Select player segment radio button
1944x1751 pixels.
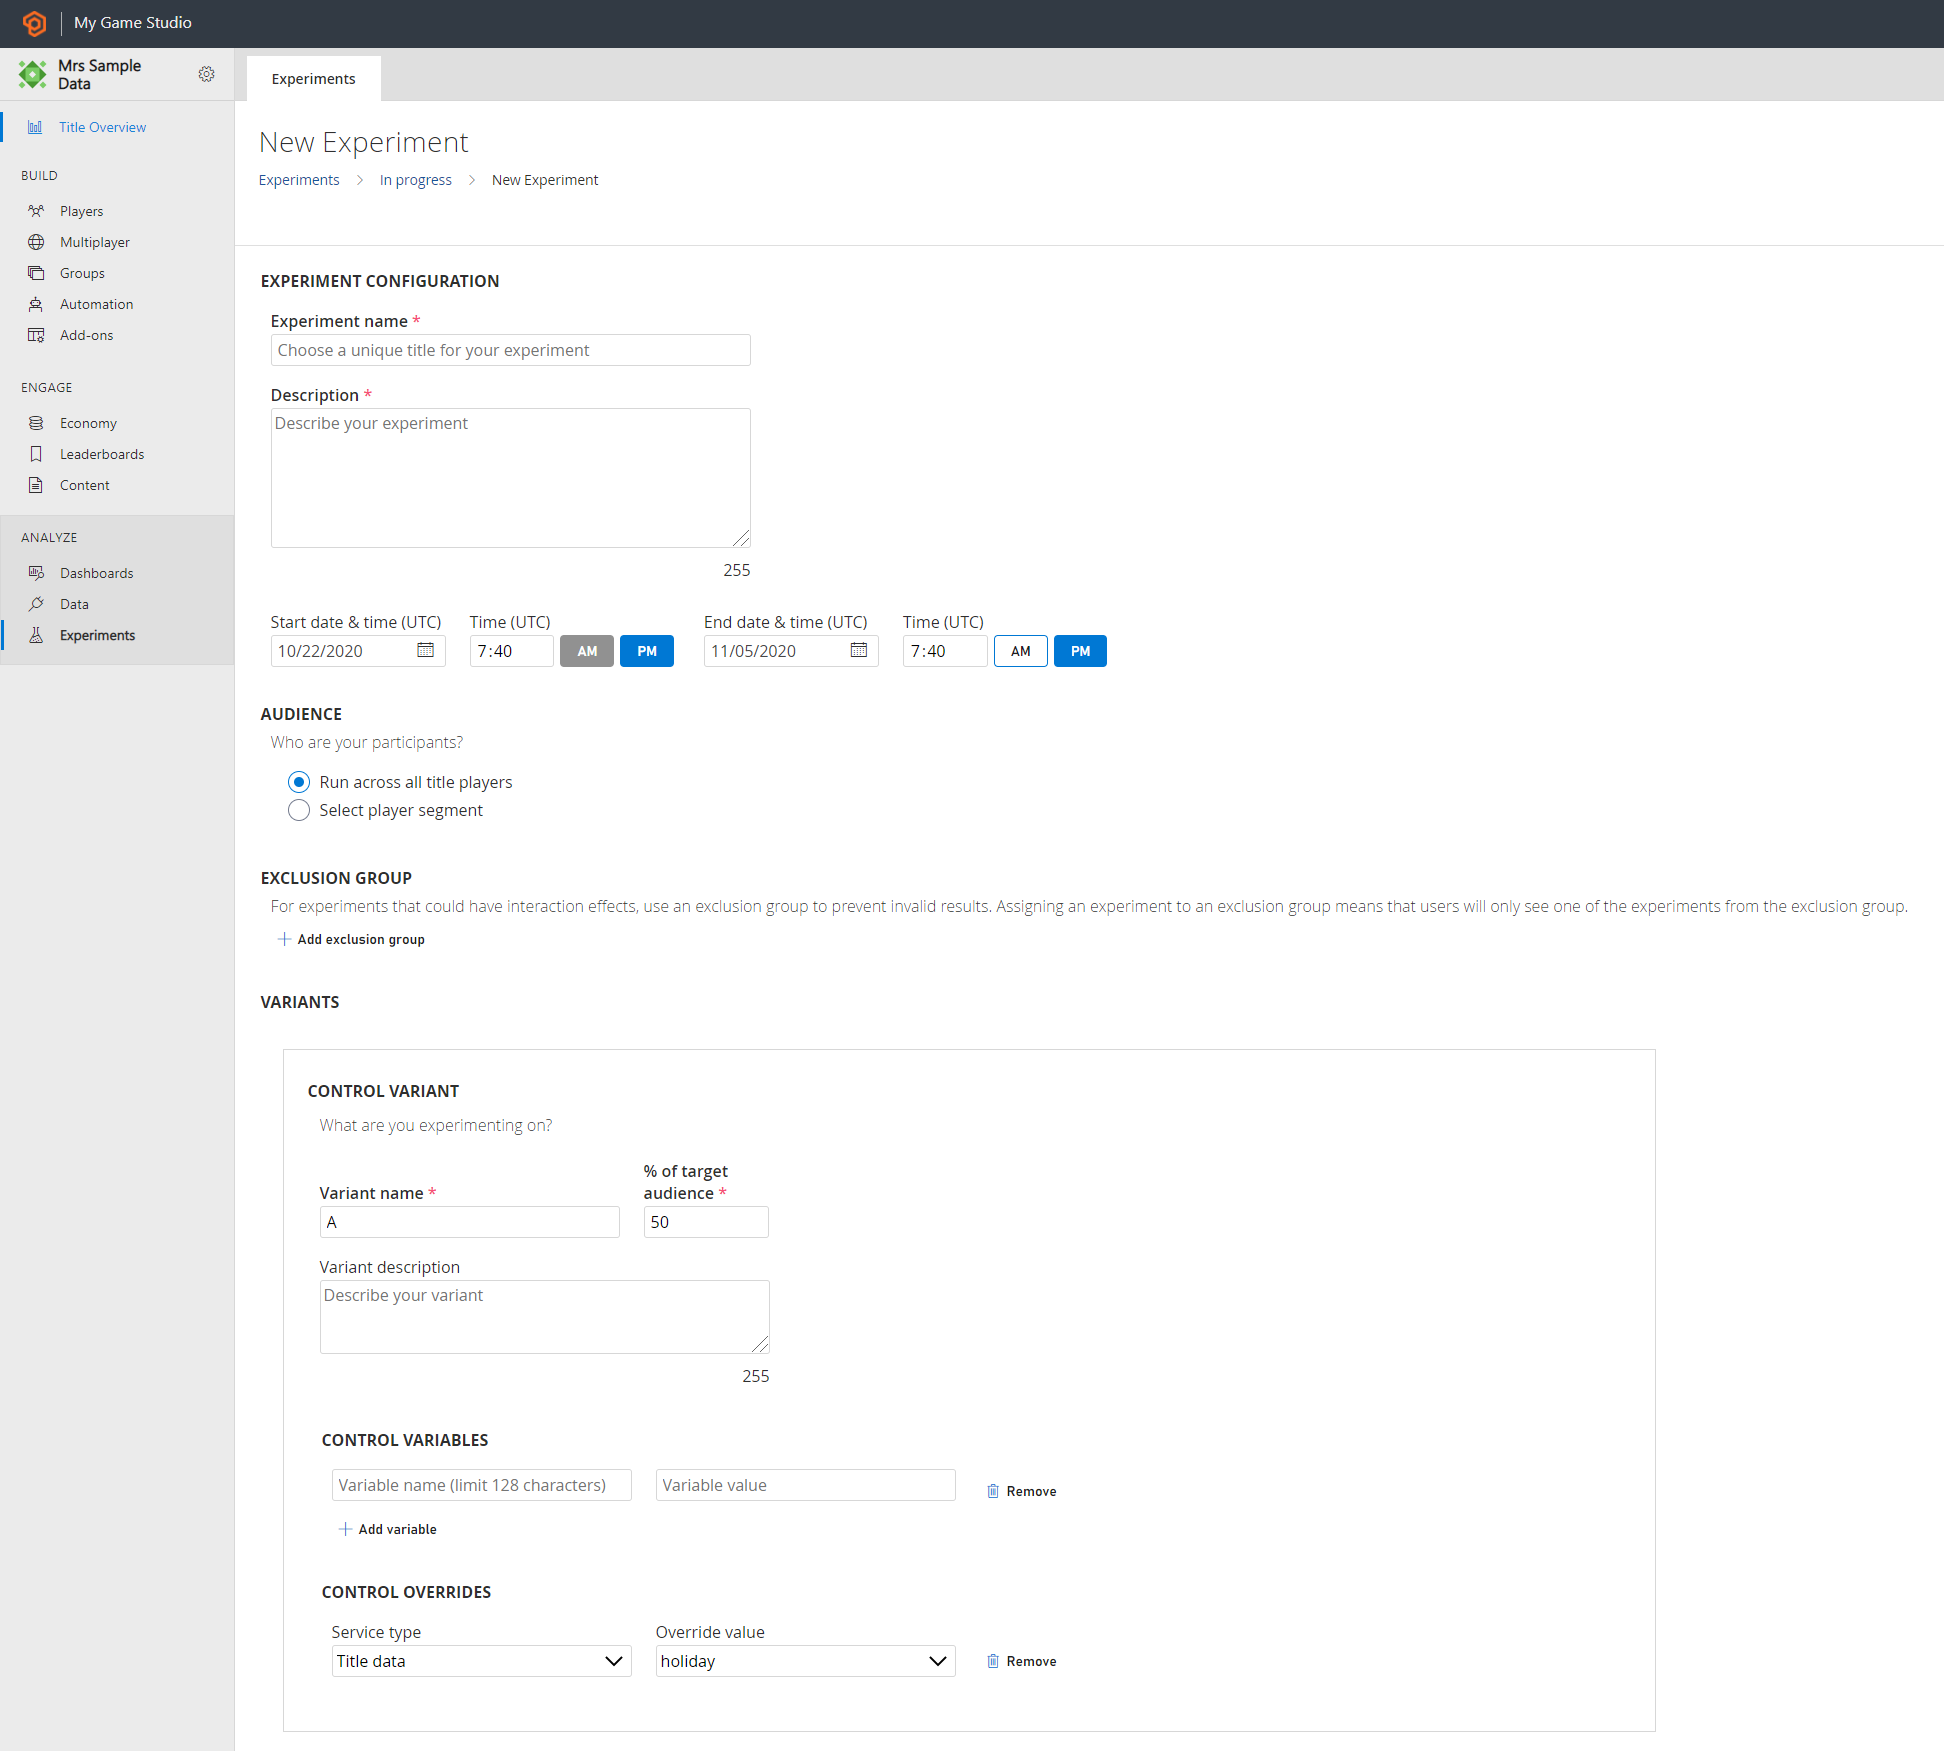click(x=299, y=810)
